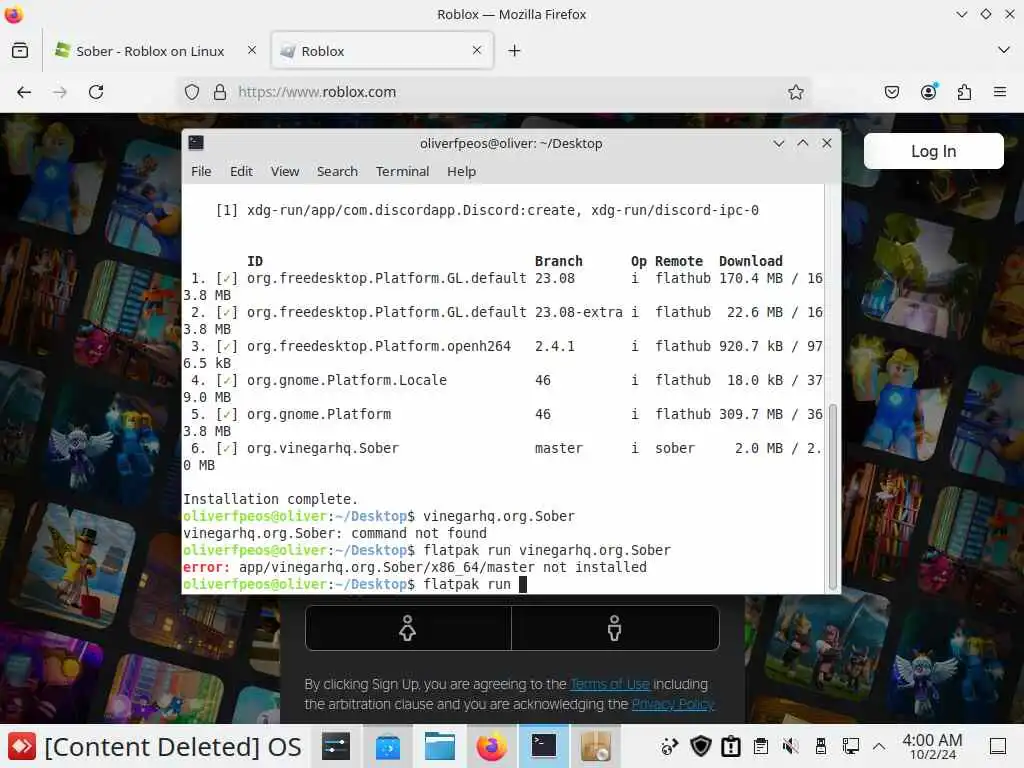
Task: Open the blue software store icon in taskbar
Action: 388,746
